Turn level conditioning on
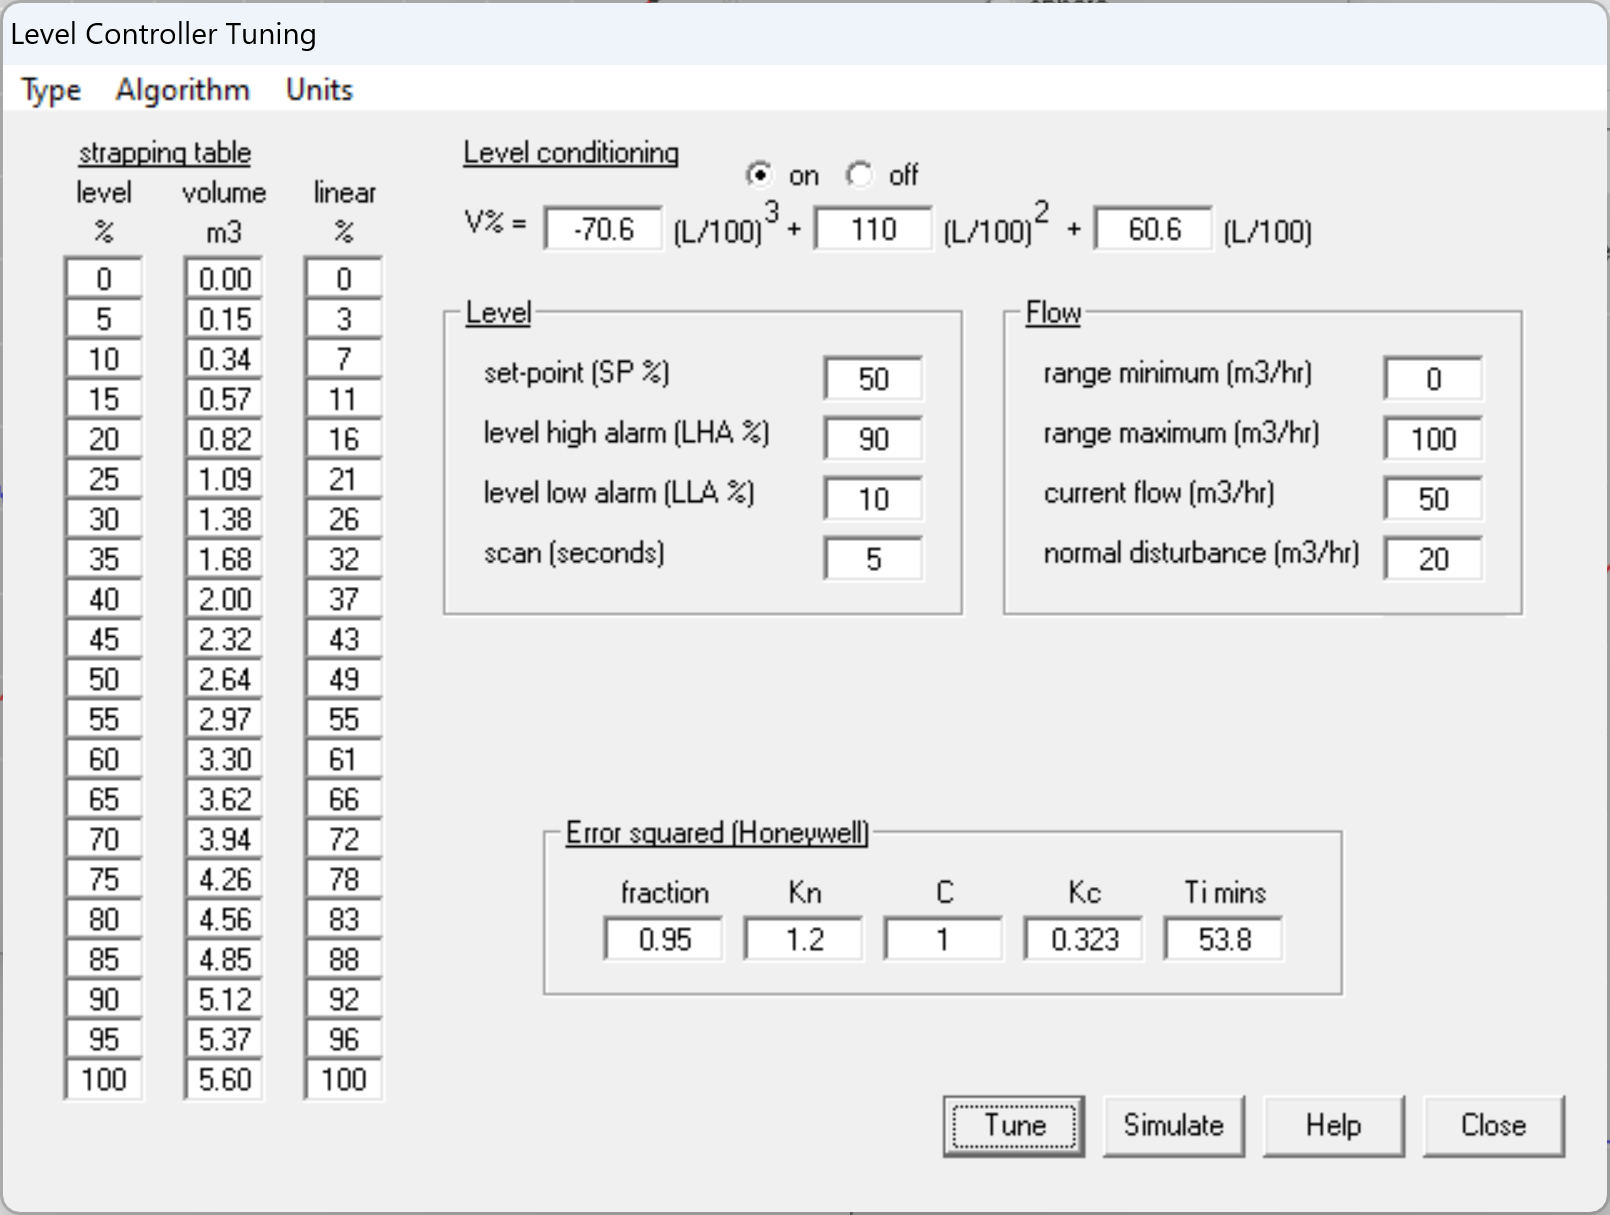1610x1215 pixels. click(760, 175)
